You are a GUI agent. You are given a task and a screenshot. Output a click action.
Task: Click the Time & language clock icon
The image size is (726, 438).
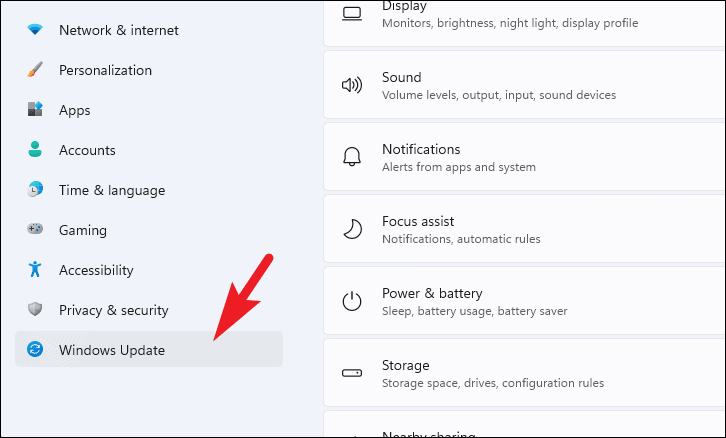click(35, 189)
